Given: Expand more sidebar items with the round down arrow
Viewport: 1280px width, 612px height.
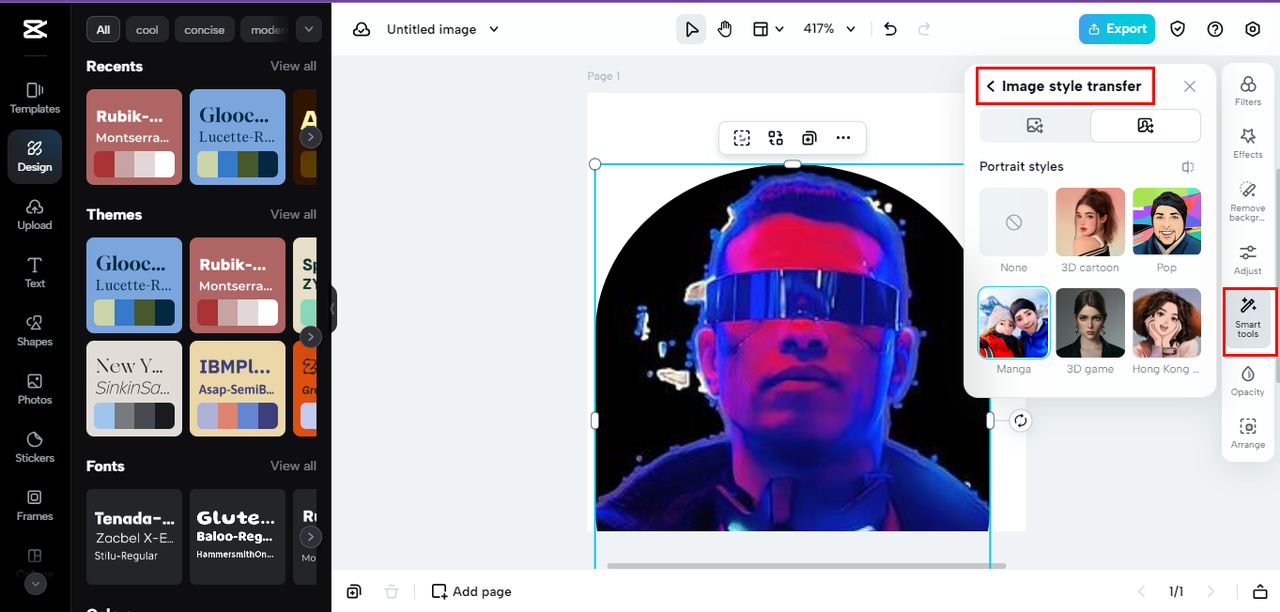Looking at the screenshot, I should [35, 584].
